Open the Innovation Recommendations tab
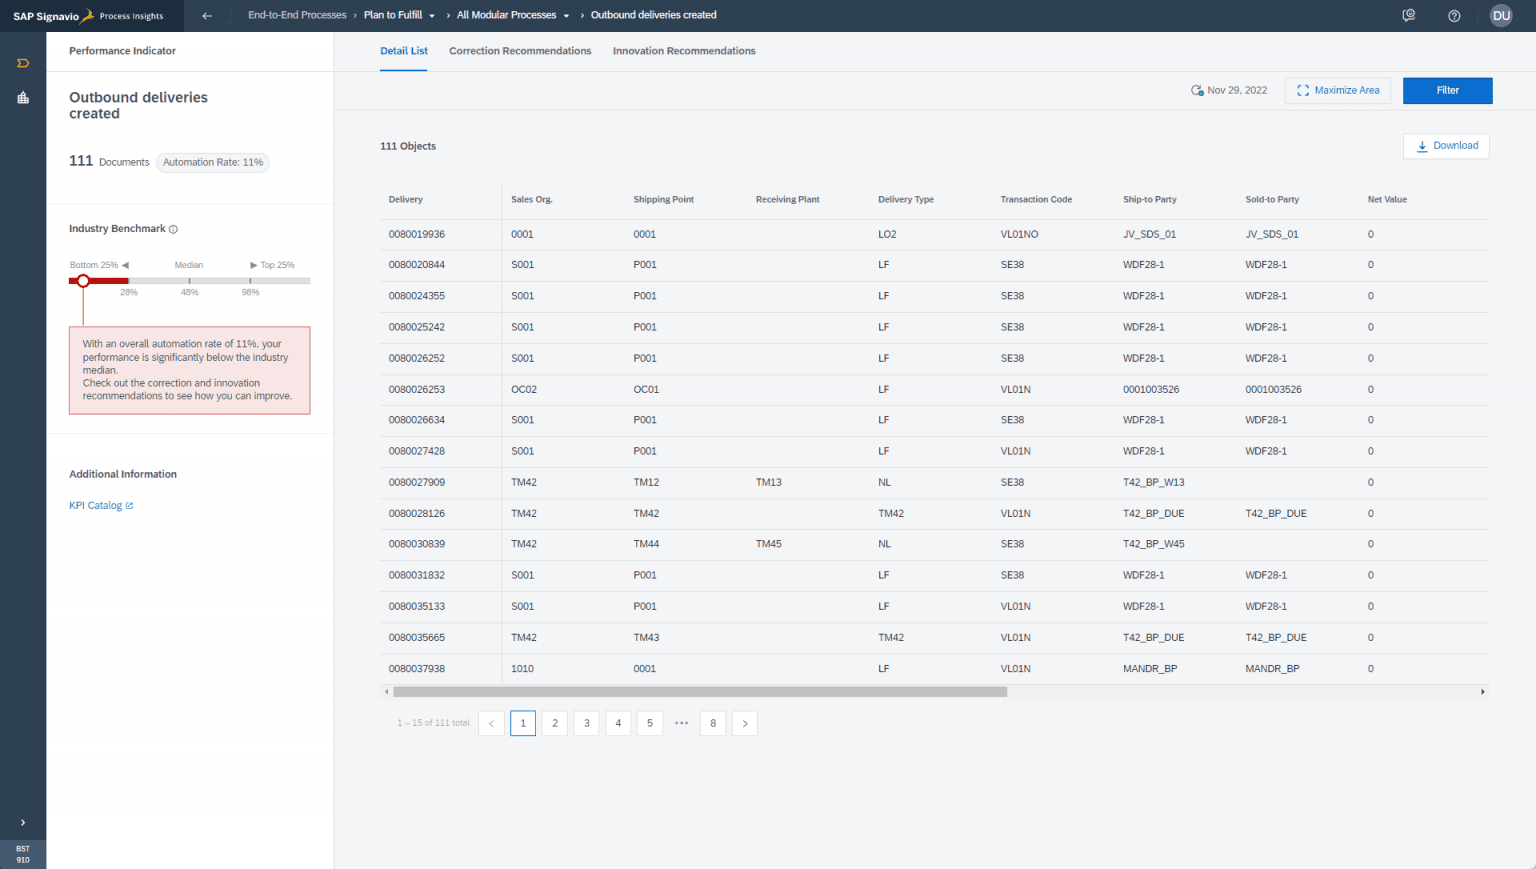 [684, 50]
